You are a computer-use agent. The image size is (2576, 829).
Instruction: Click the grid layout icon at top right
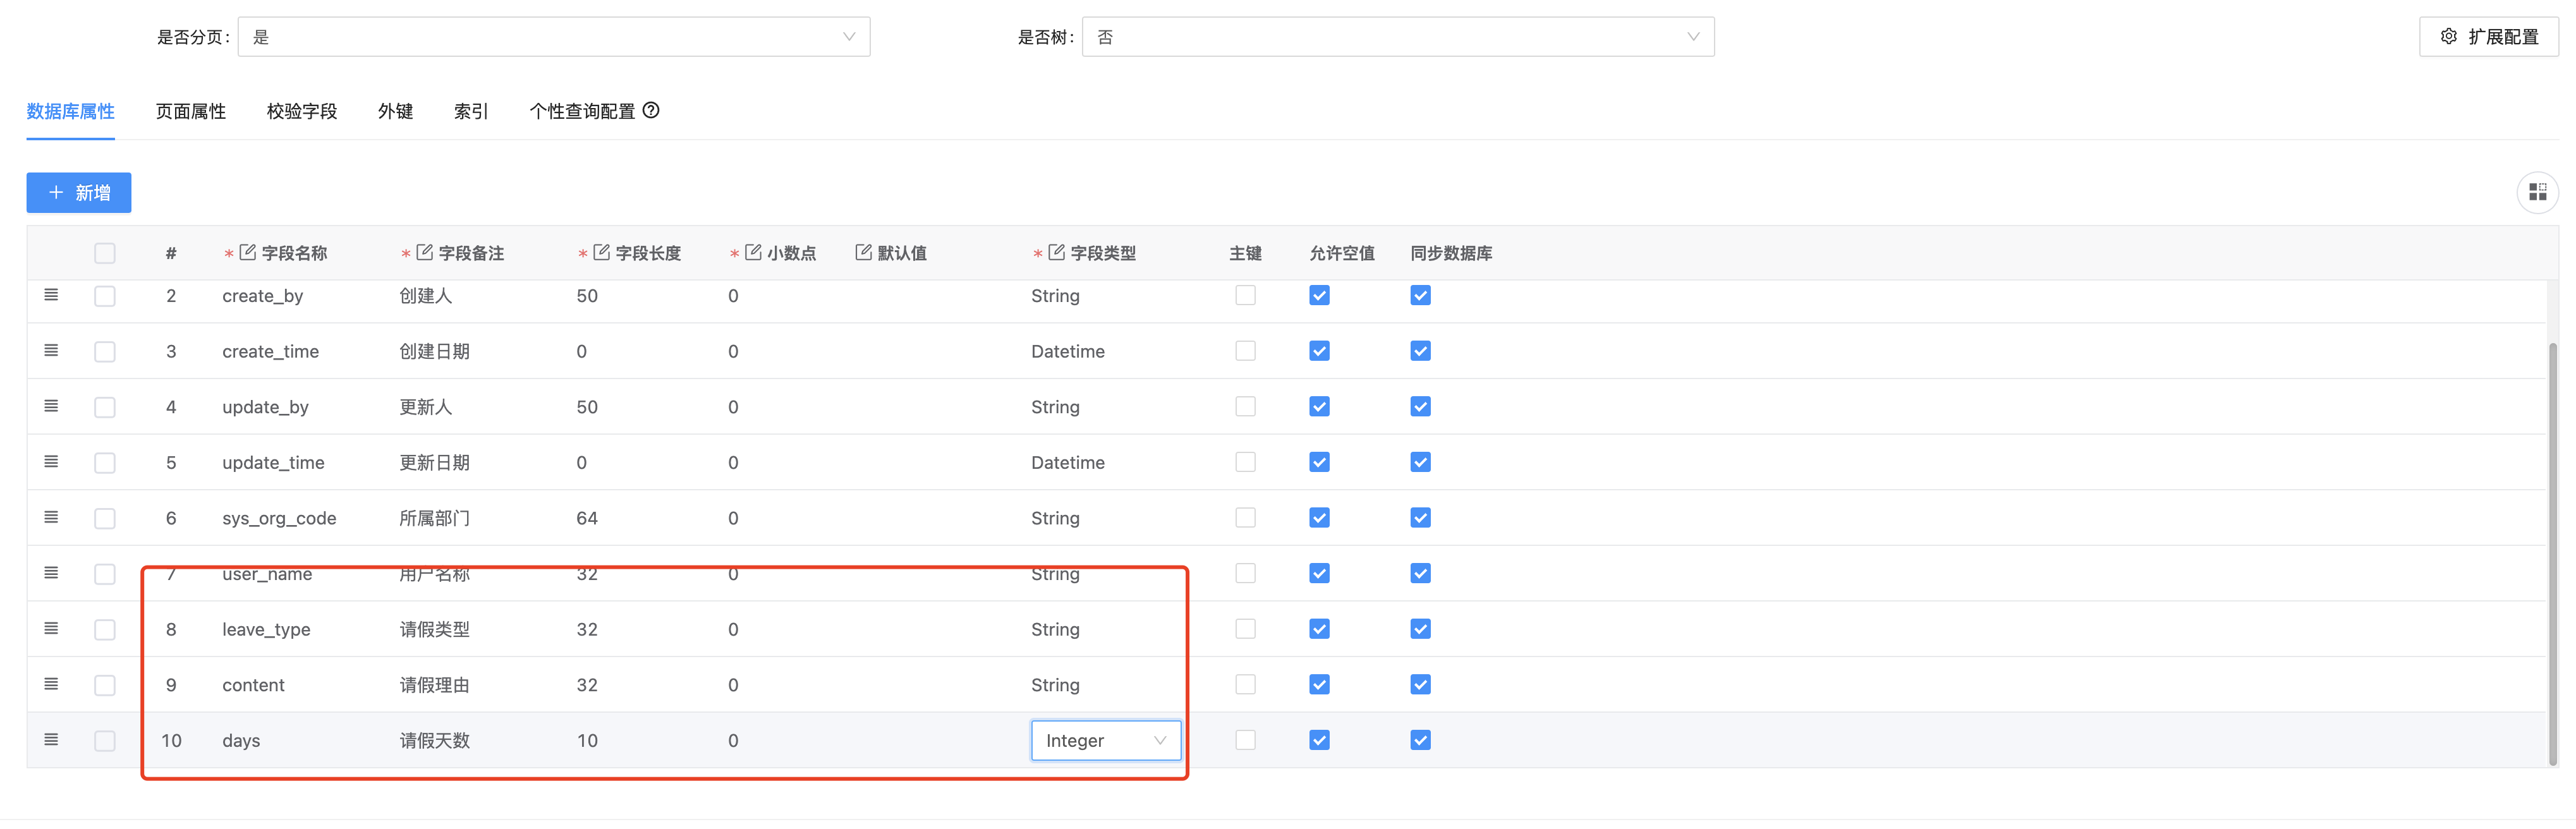[x=2537, y=192]
